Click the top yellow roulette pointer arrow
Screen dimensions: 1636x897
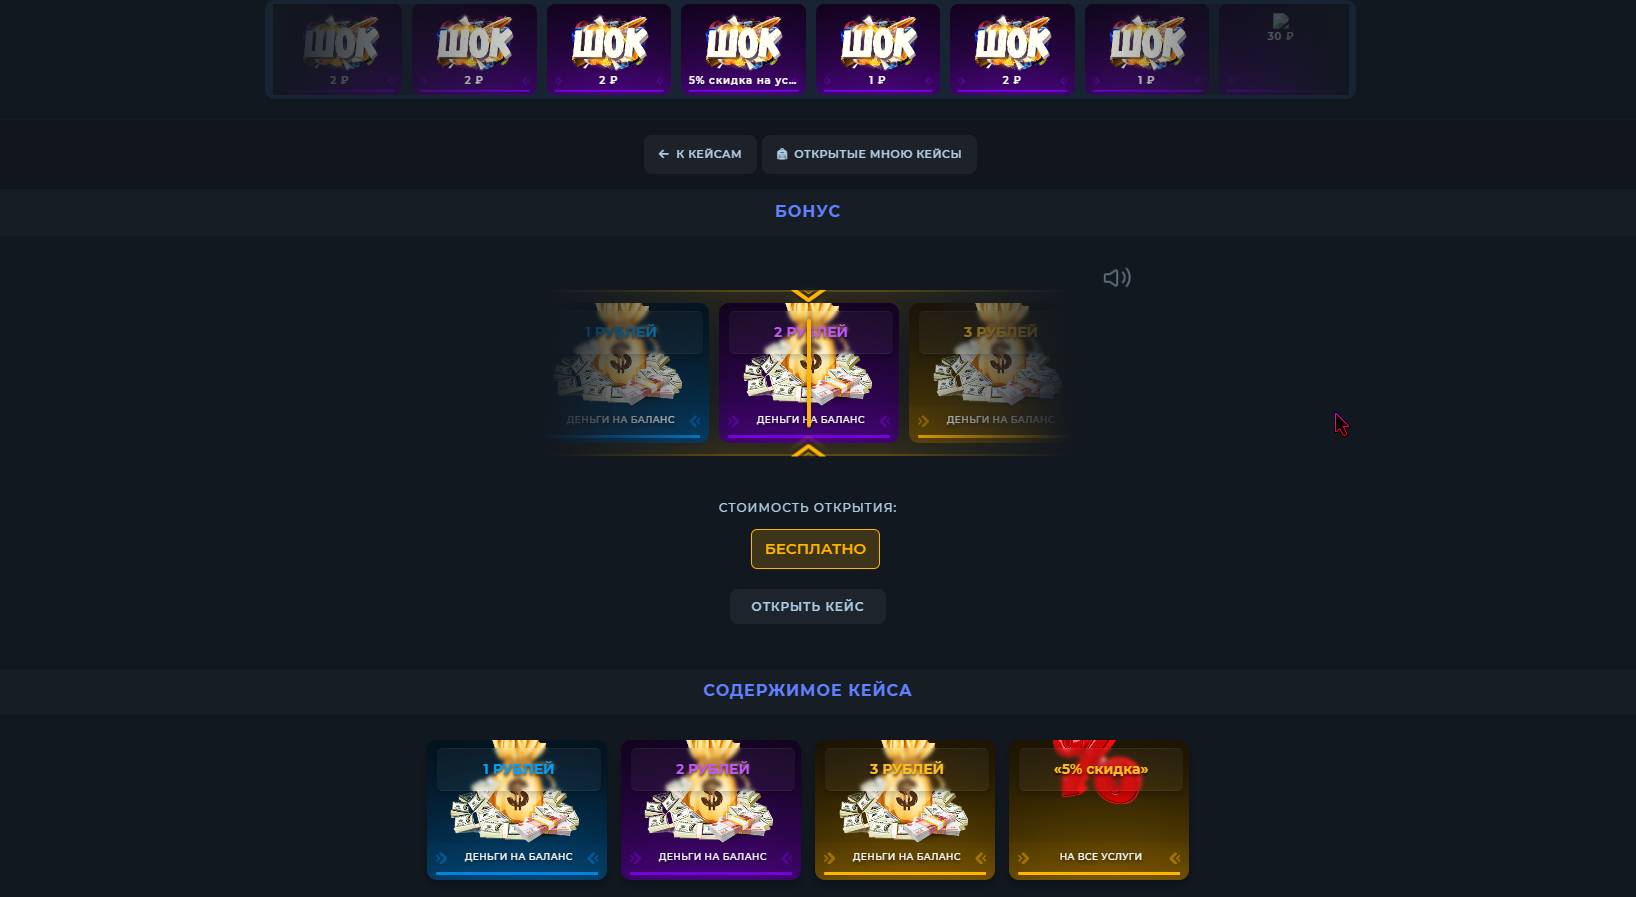808,296
